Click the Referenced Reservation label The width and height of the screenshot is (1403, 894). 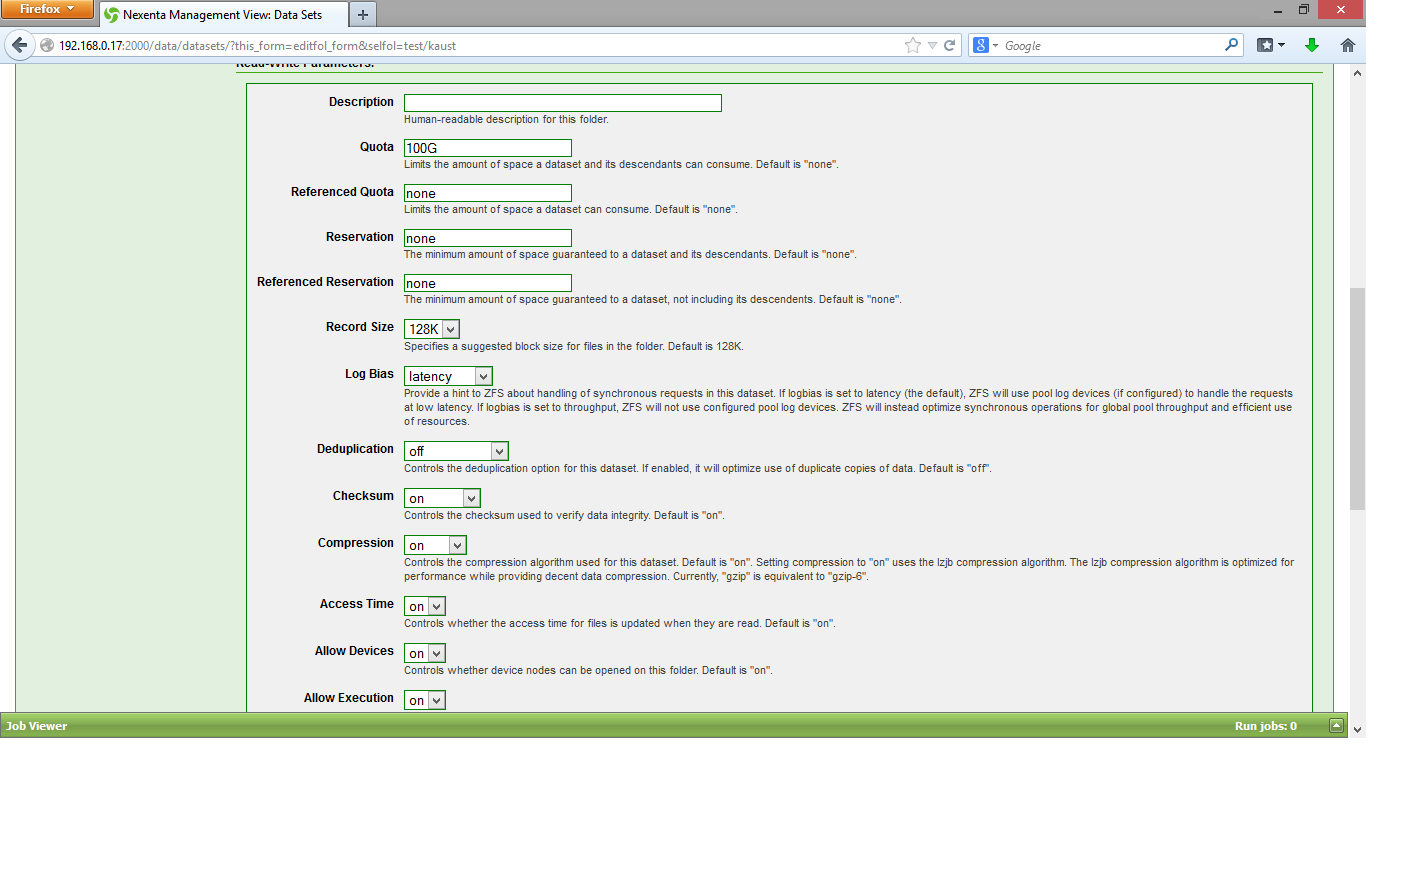click(x=325, y=282)
